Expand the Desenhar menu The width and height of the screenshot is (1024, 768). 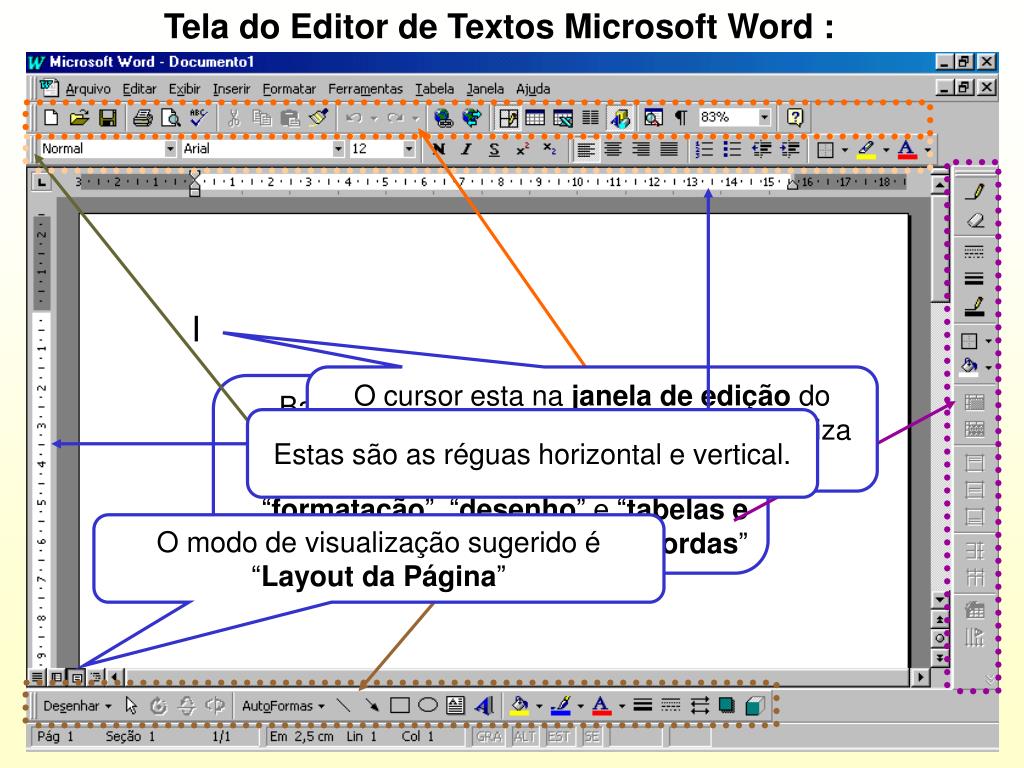tap(77, 706)
